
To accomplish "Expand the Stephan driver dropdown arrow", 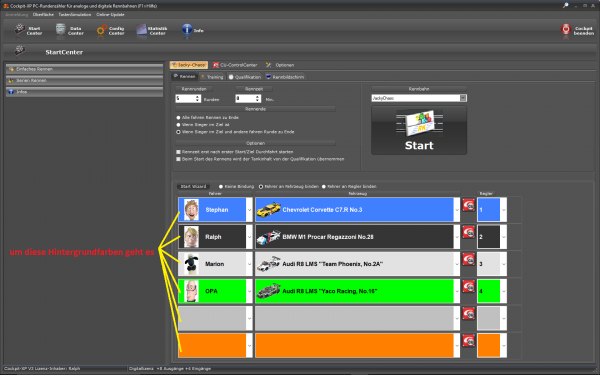I will (x=249, y=210).
